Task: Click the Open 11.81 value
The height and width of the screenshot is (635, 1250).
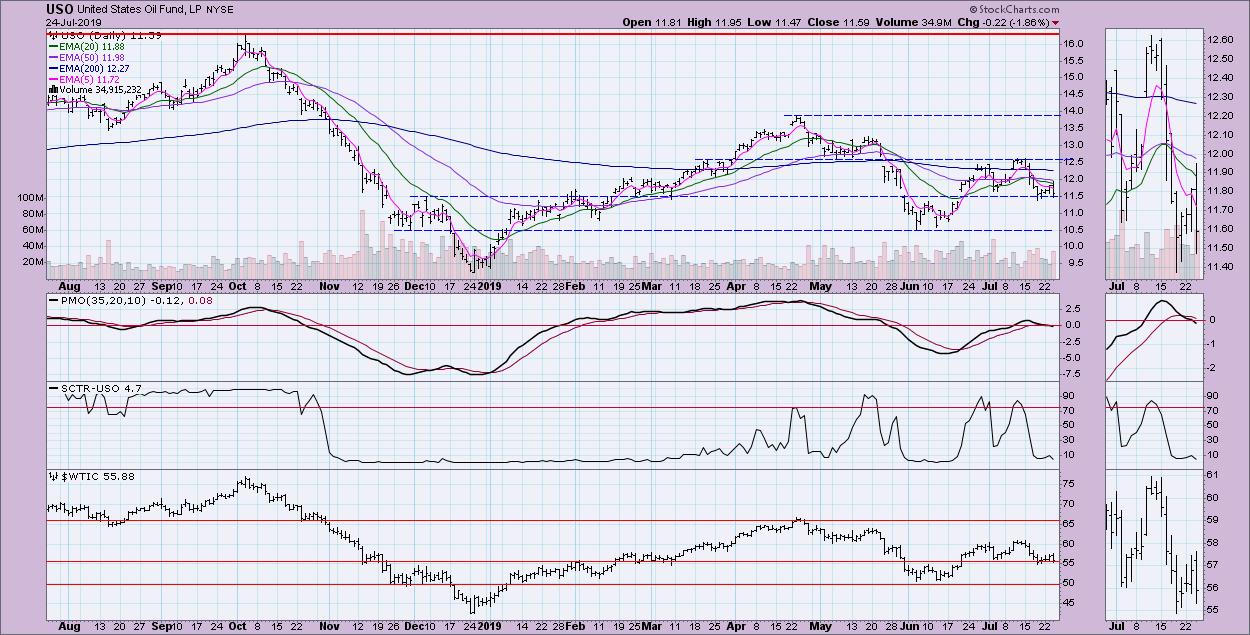Action: 652,22
